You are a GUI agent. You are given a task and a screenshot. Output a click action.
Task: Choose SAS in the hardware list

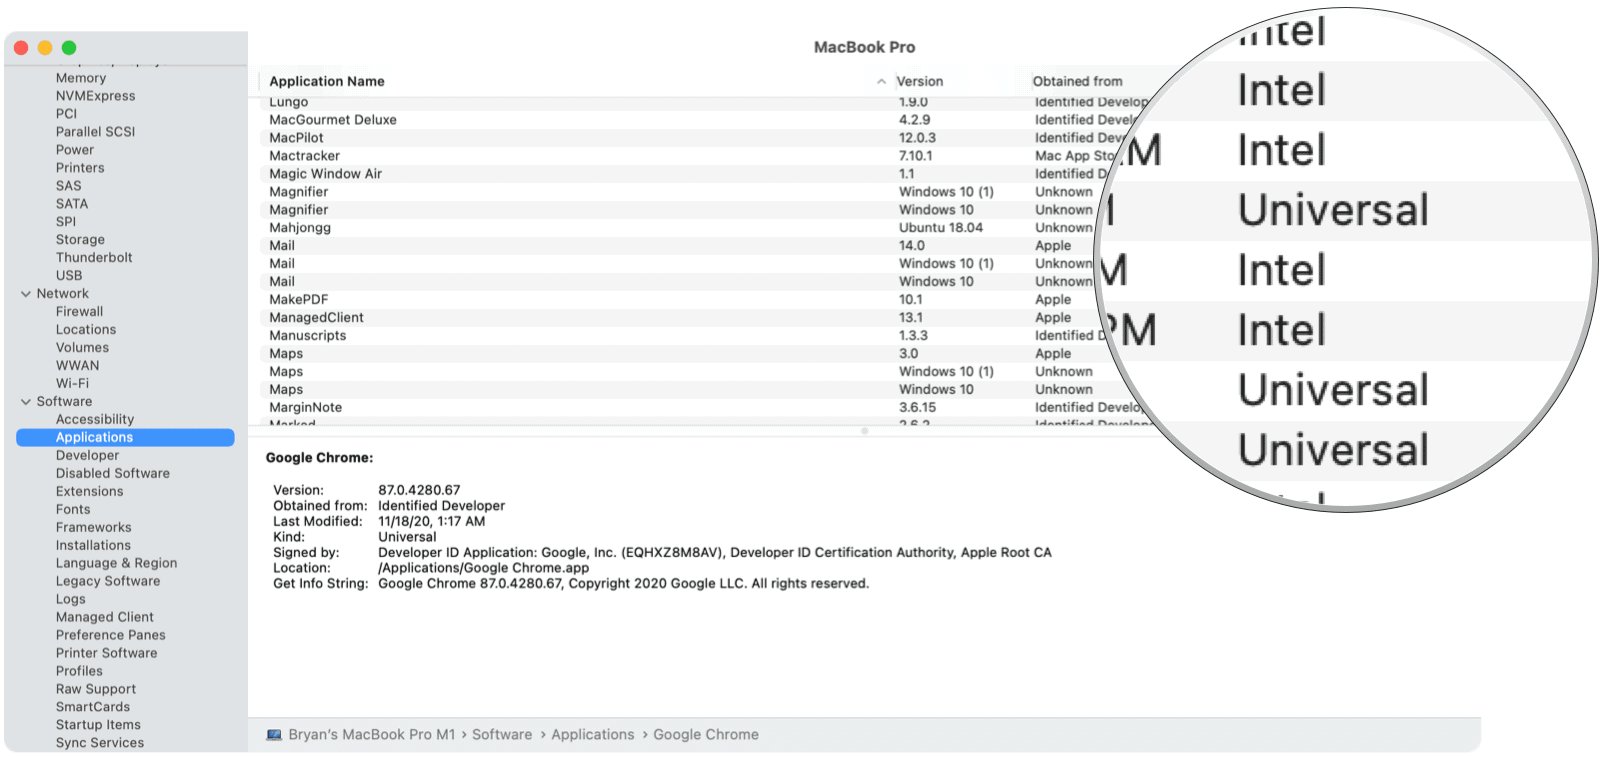[69, 186]
